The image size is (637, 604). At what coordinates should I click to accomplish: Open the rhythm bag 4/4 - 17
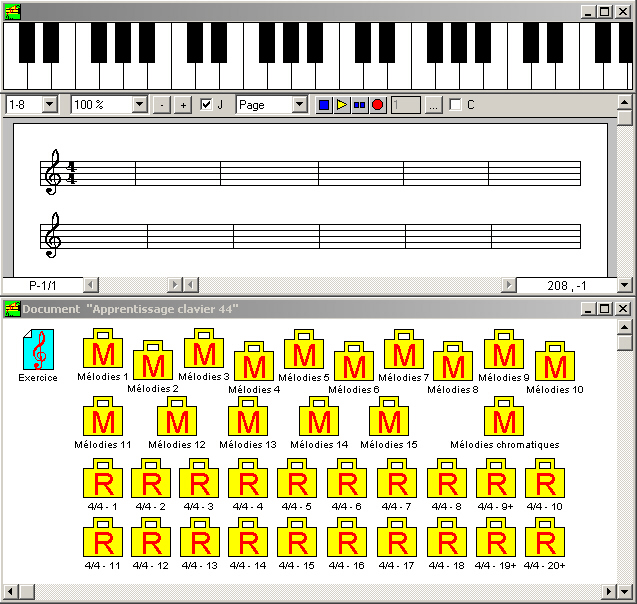pyautogui.click(x=397, y=537)
